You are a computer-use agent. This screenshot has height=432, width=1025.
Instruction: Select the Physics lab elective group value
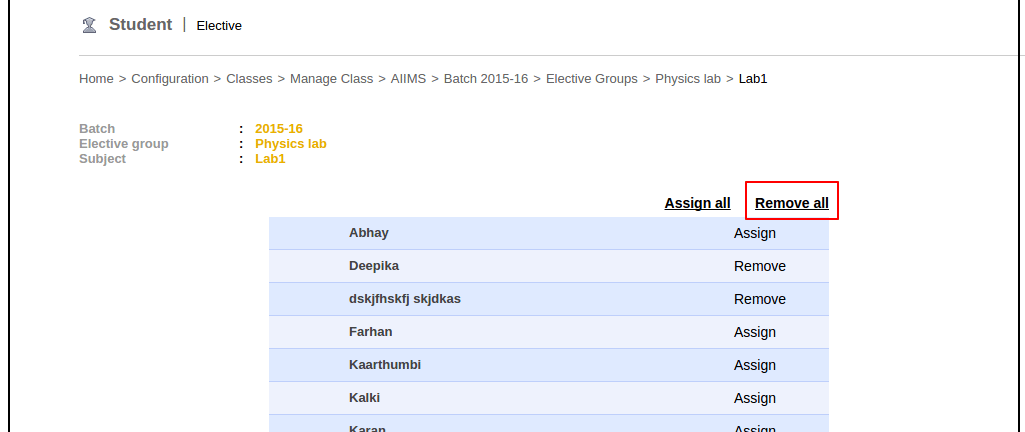tap(291, 143)
